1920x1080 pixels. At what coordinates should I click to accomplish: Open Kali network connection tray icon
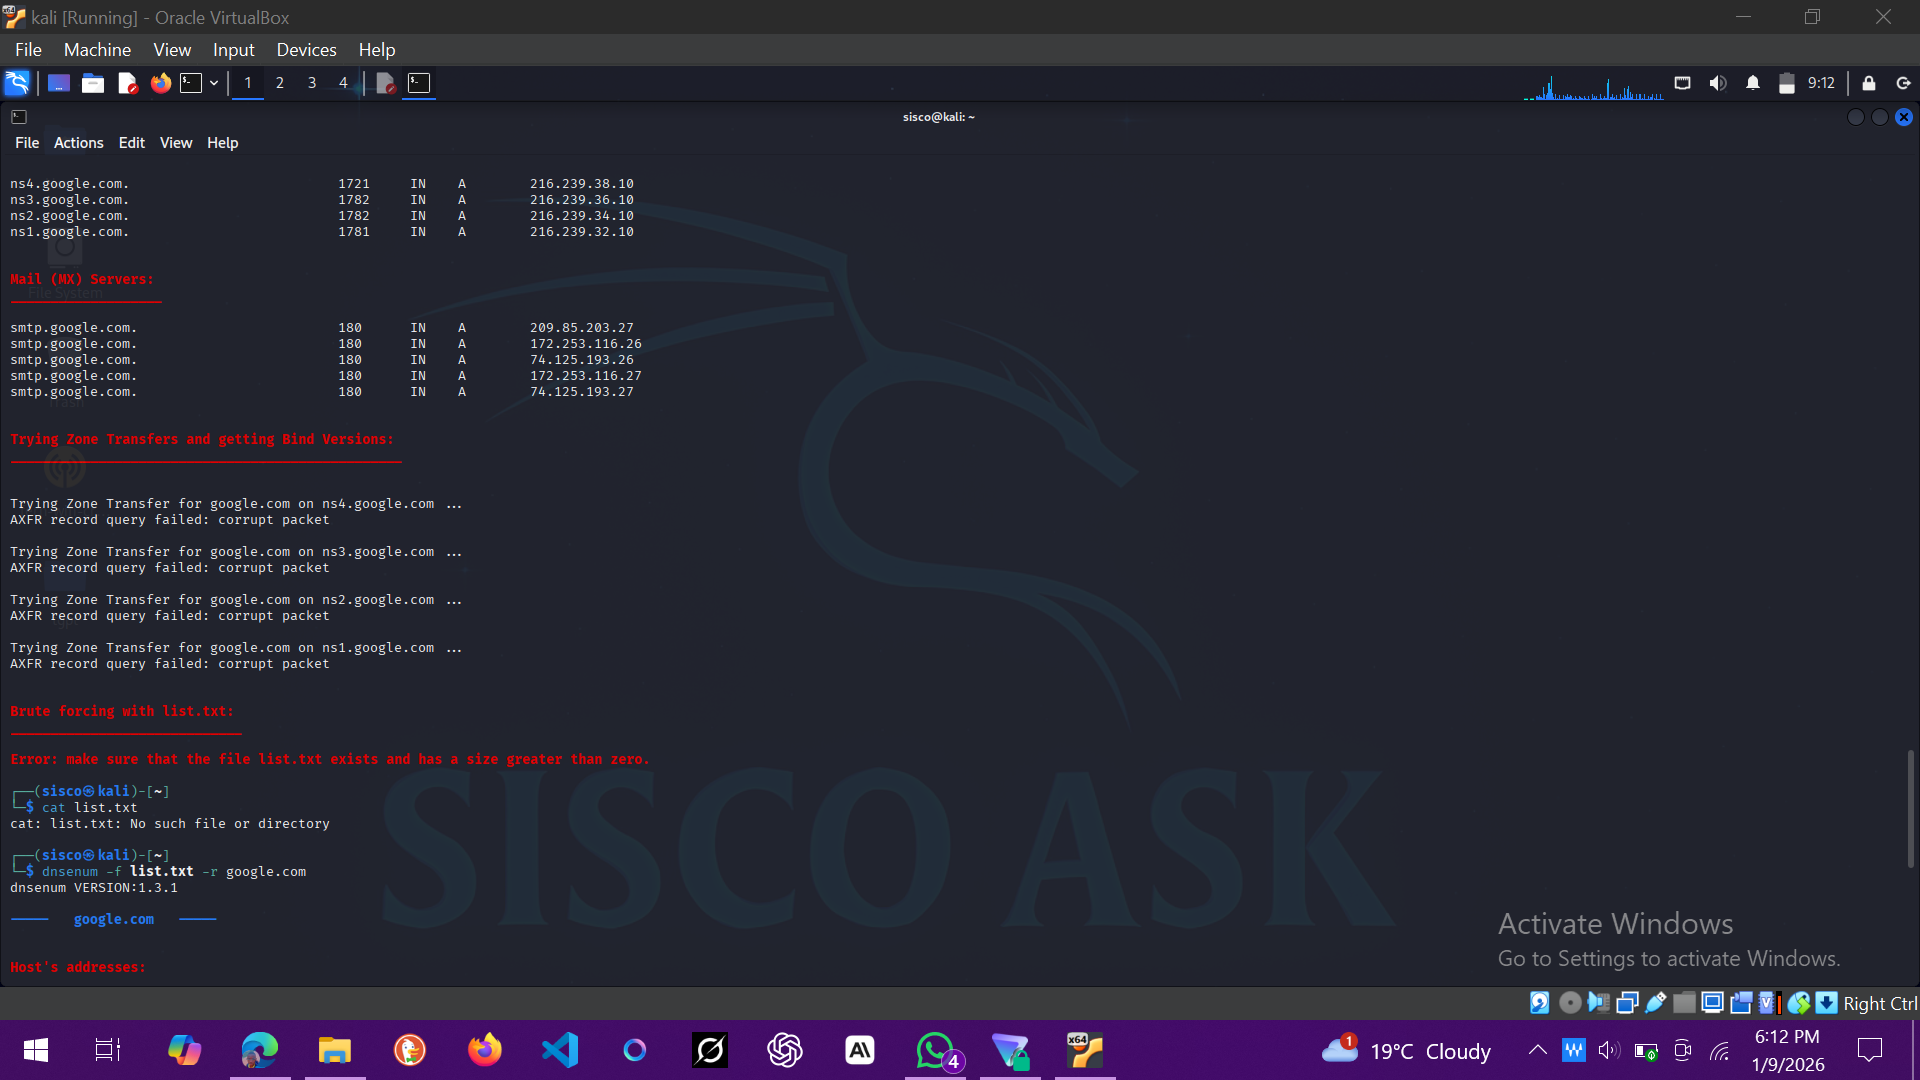1683,83
